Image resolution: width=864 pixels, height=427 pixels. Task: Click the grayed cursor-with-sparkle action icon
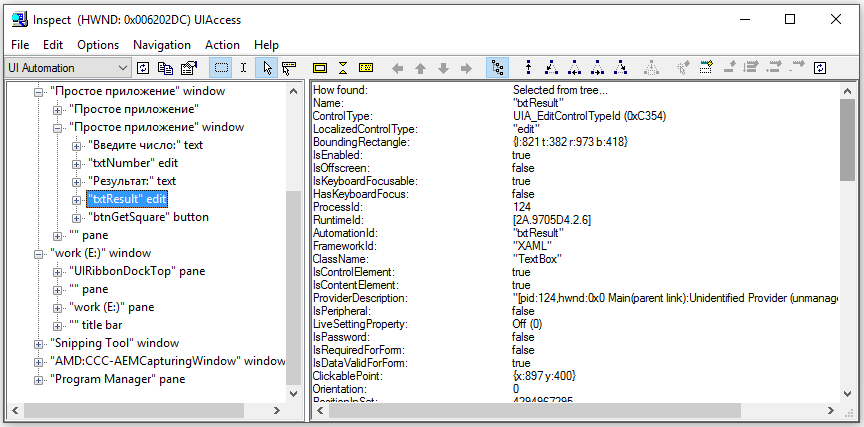(x=683, y=68)
